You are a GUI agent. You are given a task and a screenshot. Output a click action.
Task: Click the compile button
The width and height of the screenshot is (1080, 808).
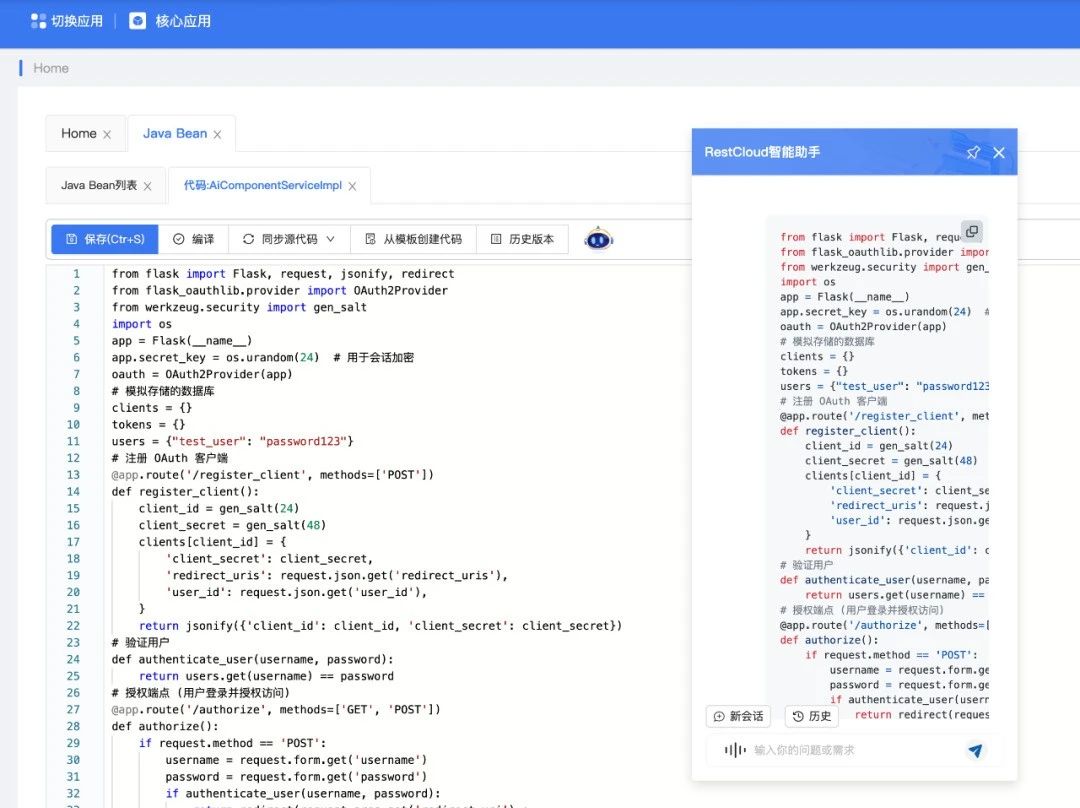[x=193, y=239]
